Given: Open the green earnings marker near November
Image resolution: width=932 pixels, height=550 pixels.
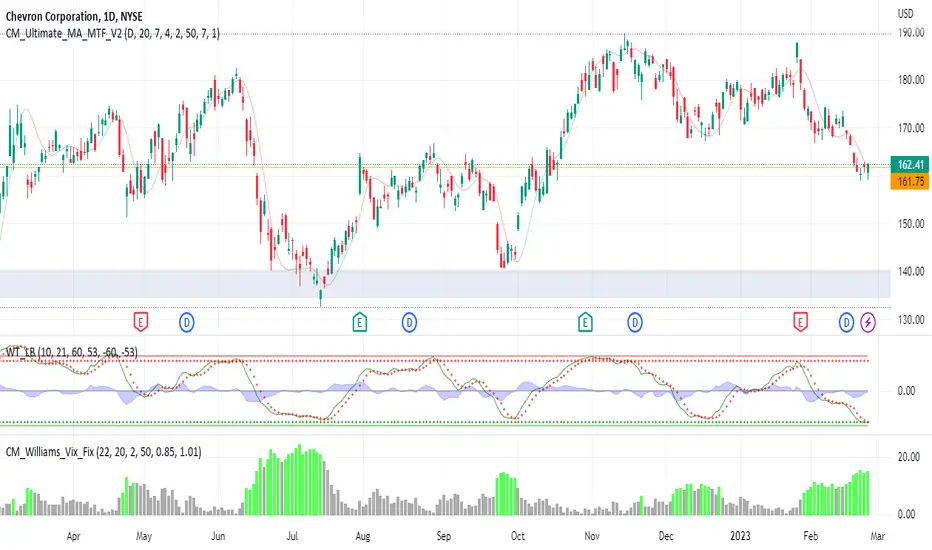Looking at the screenshot, I should [x=585, y=322].
